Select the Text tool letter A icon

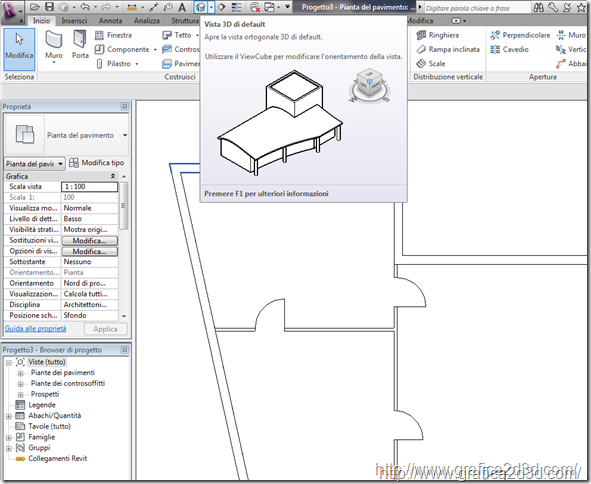182,7
